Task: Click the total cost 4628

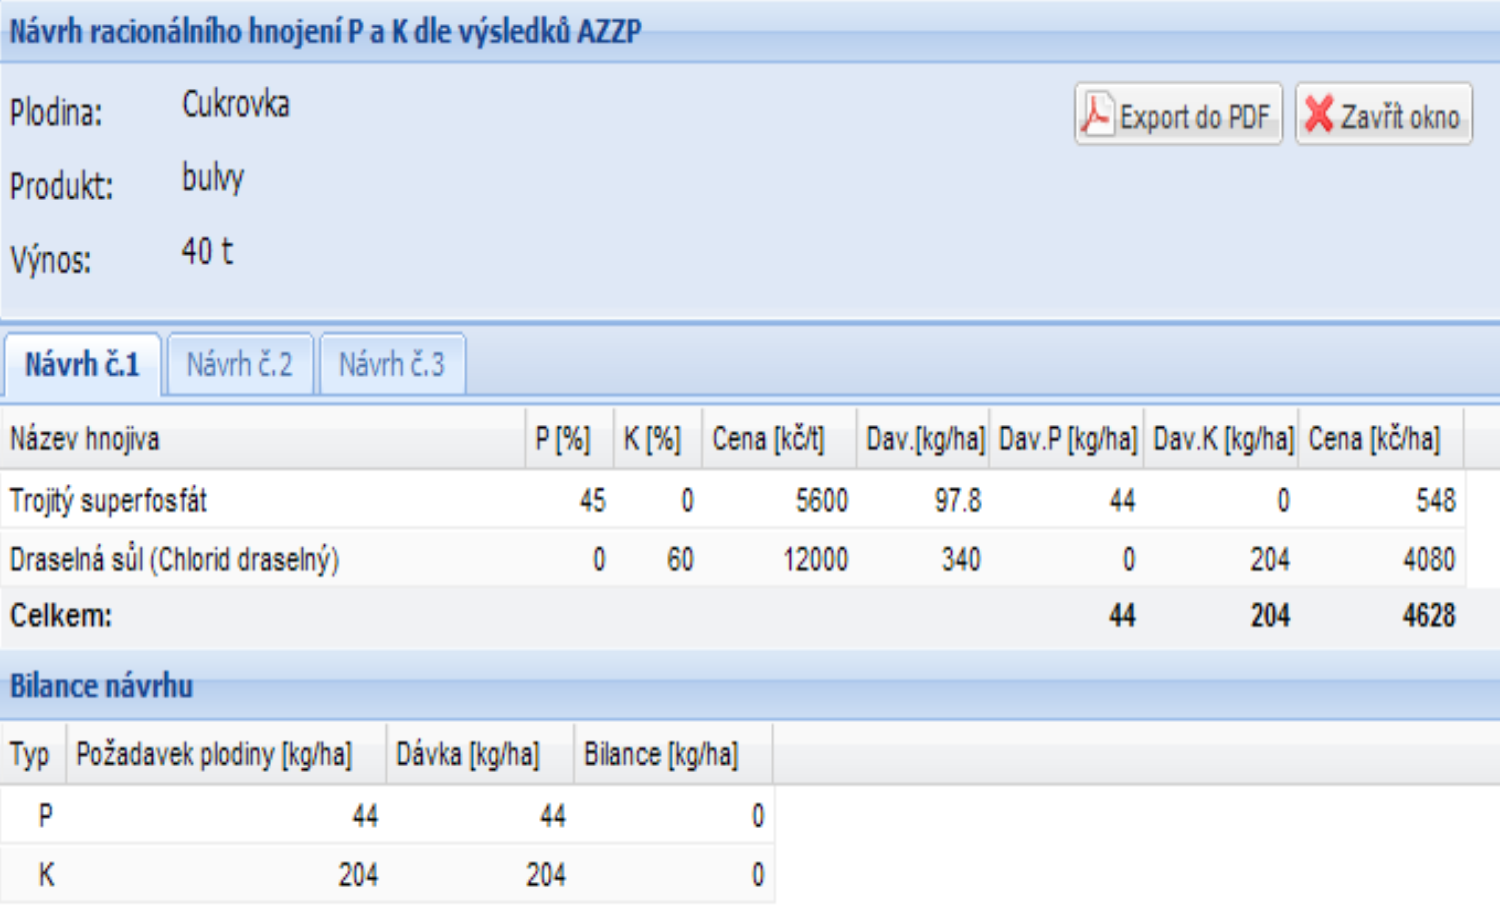Action: point(1429,615)
